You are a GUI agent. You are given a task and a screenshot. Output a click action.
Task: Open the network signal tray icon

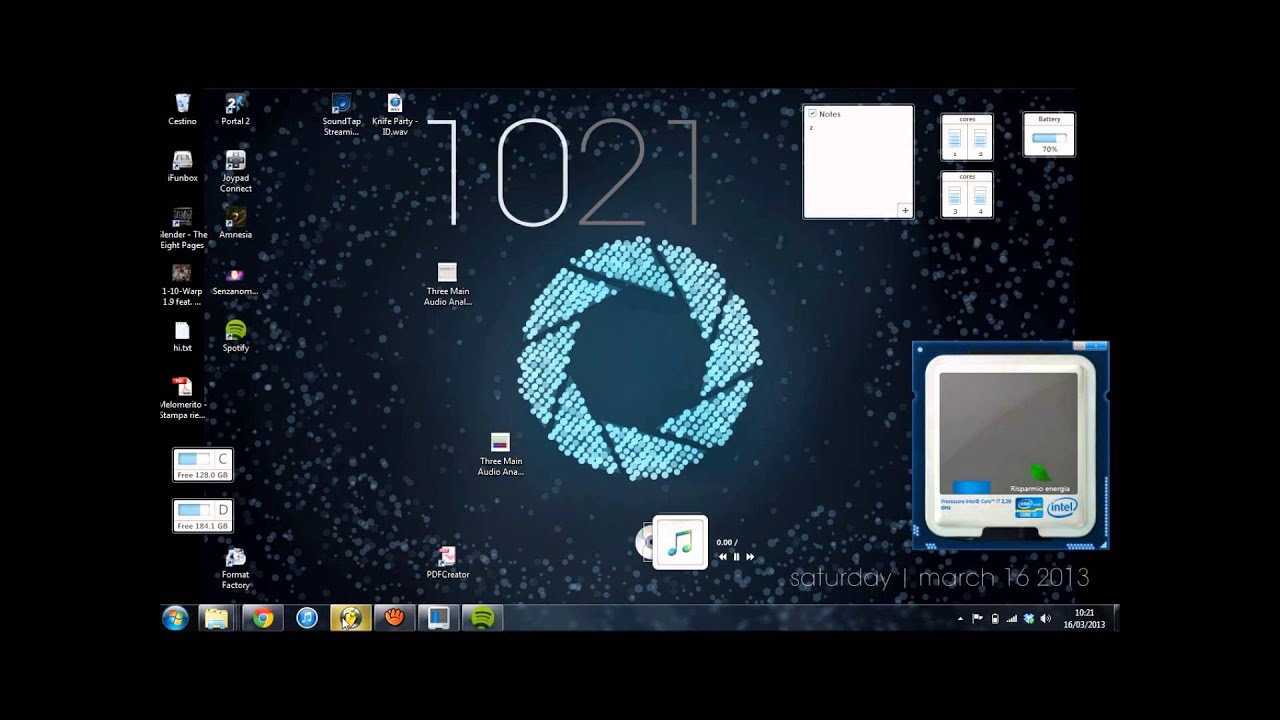tap(1011, 619)
